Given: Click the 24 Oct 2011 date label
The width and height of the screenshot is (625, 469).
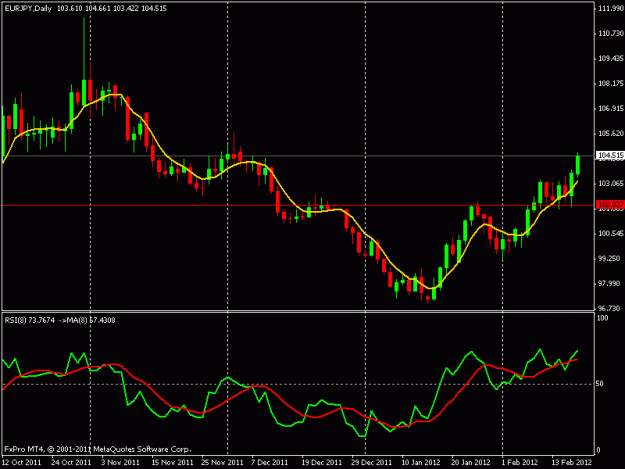Looking at the screenshot, I should click(71, 462).
